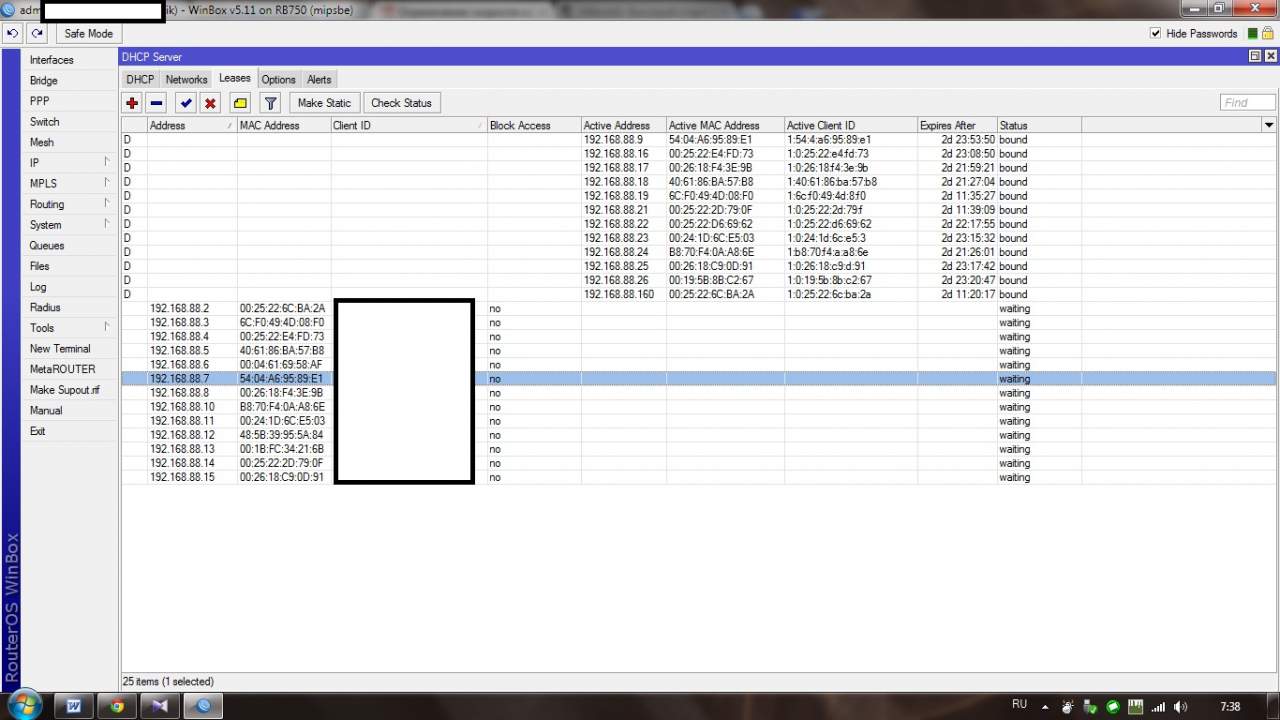Image resolution: width=1280 pixels, height=720 pixels.
Task: Select the dynamic lease with active address 192.168.88.9
Action: click(698, 140)
